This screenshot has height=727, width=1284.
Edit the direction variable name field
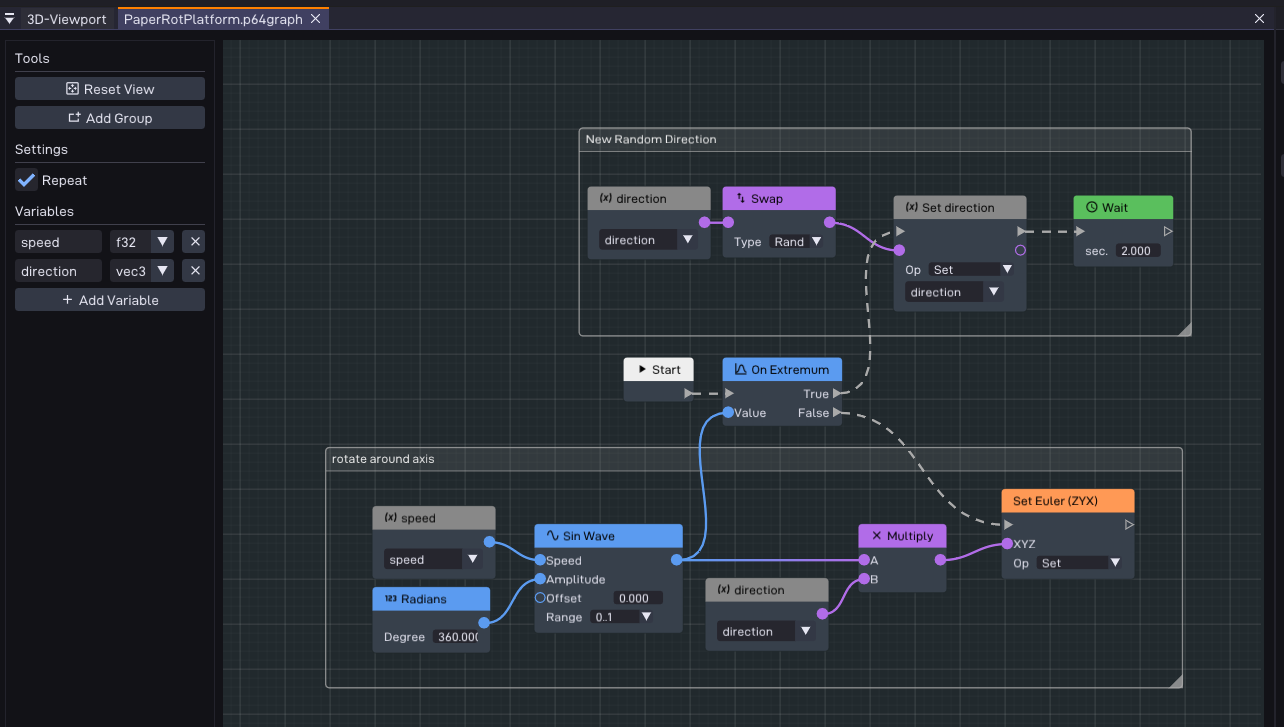coord(58,271)
